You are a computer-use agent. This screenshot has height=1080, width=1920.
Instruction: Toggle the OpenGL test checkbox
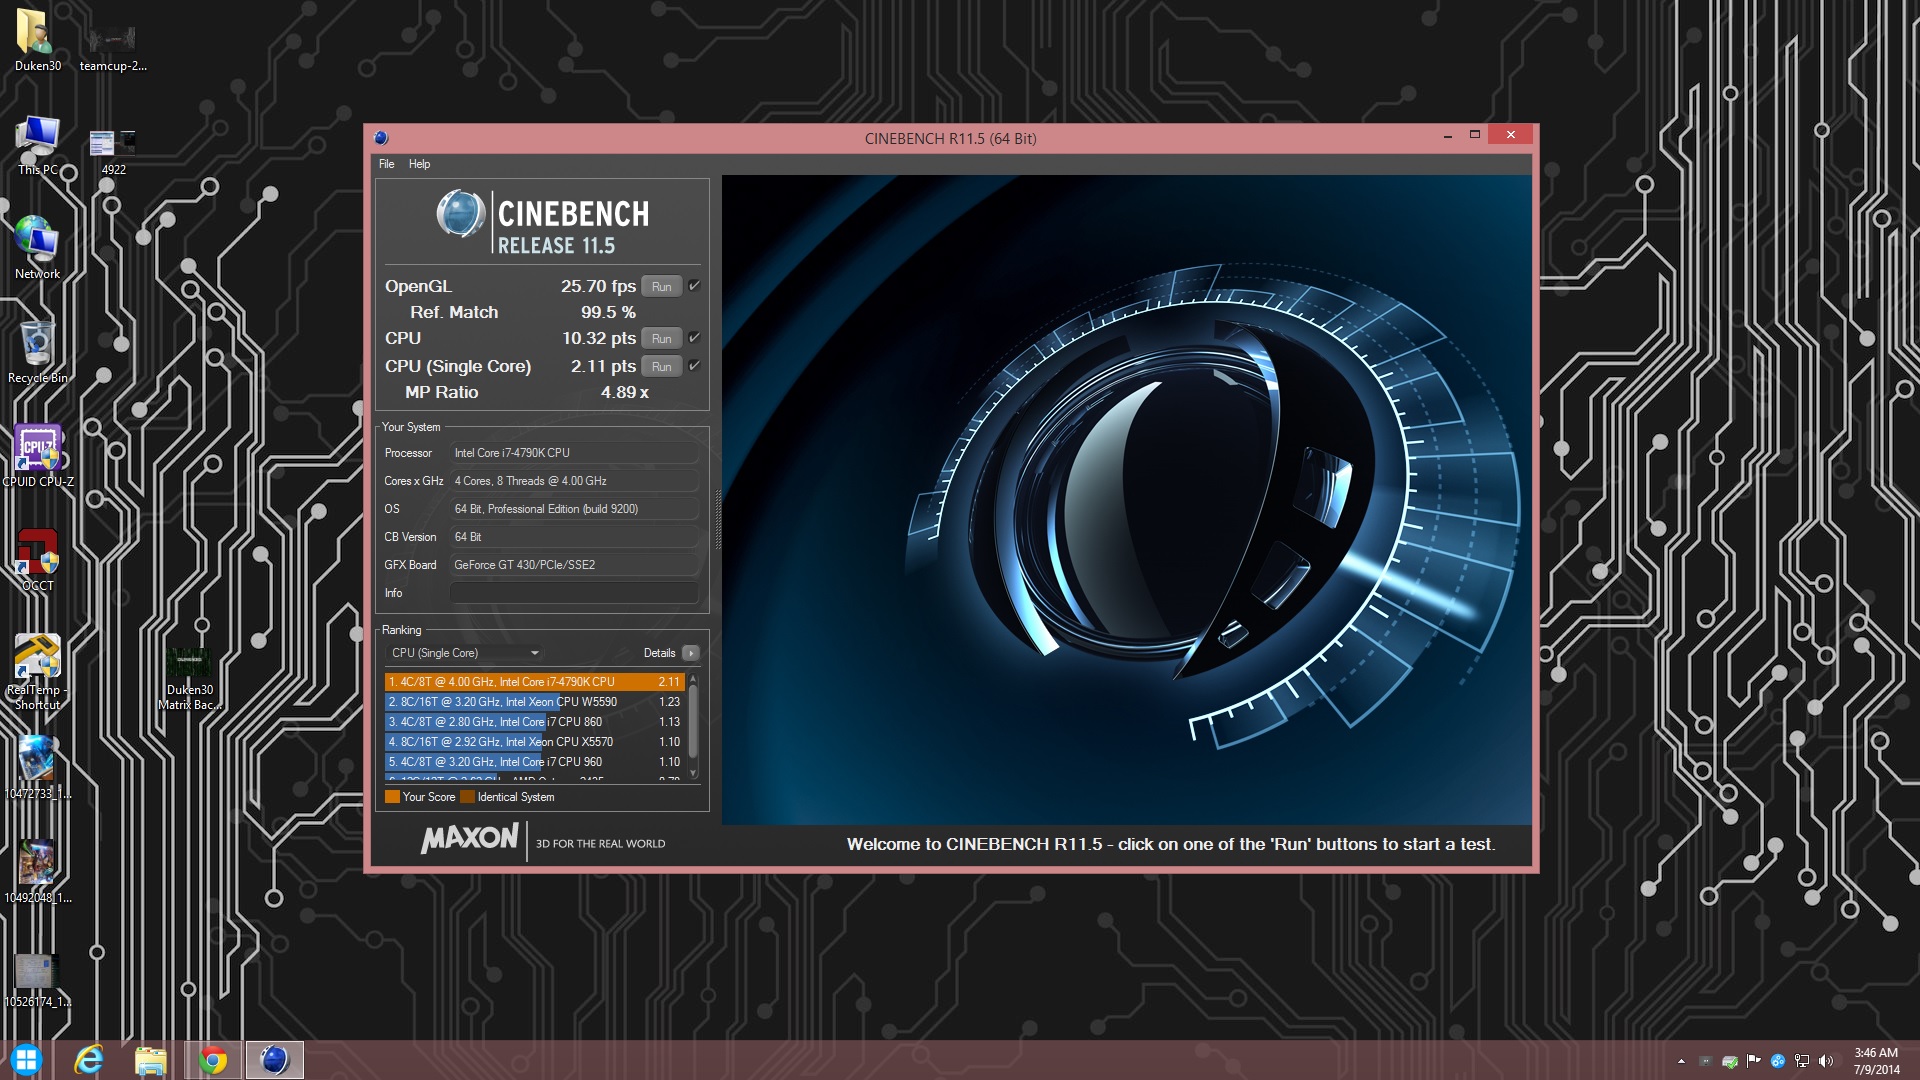(x=694, y=286)
